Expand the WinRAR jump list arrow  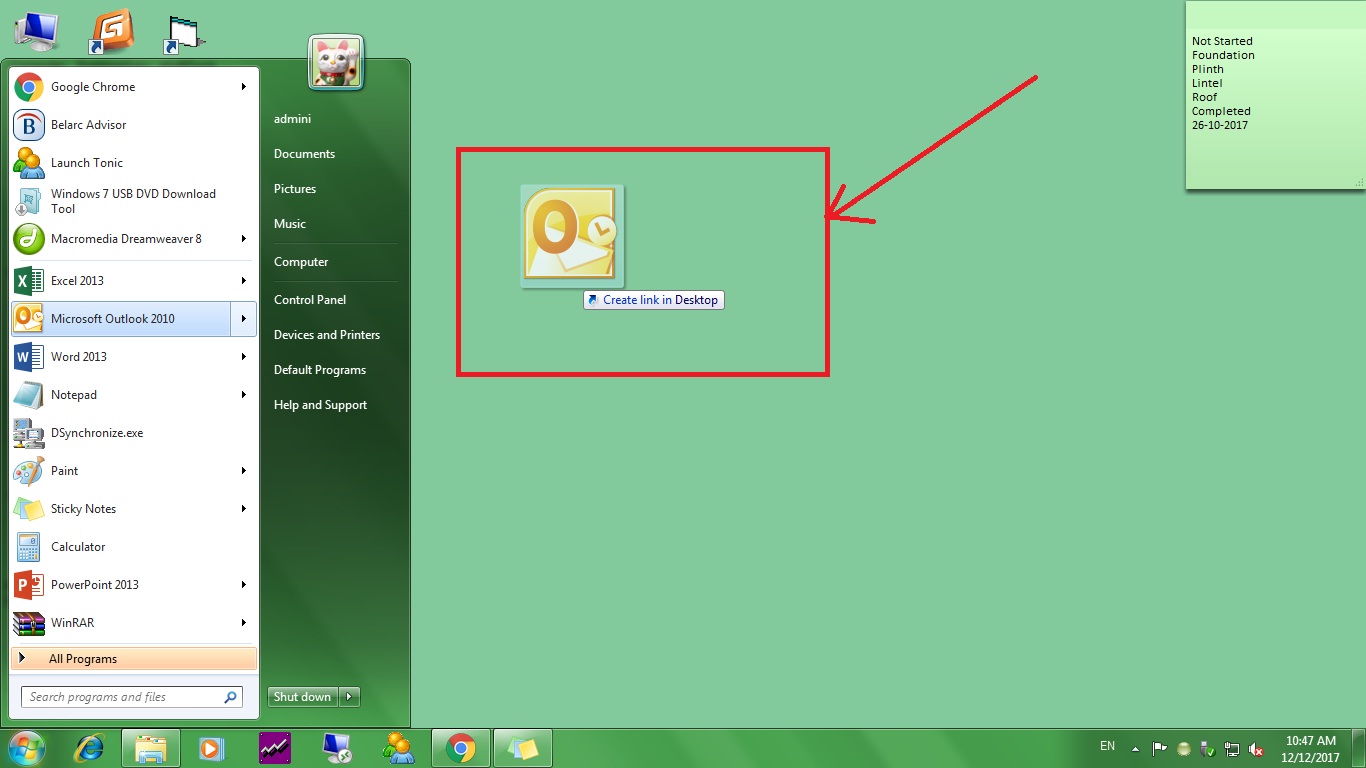[244, 623]
